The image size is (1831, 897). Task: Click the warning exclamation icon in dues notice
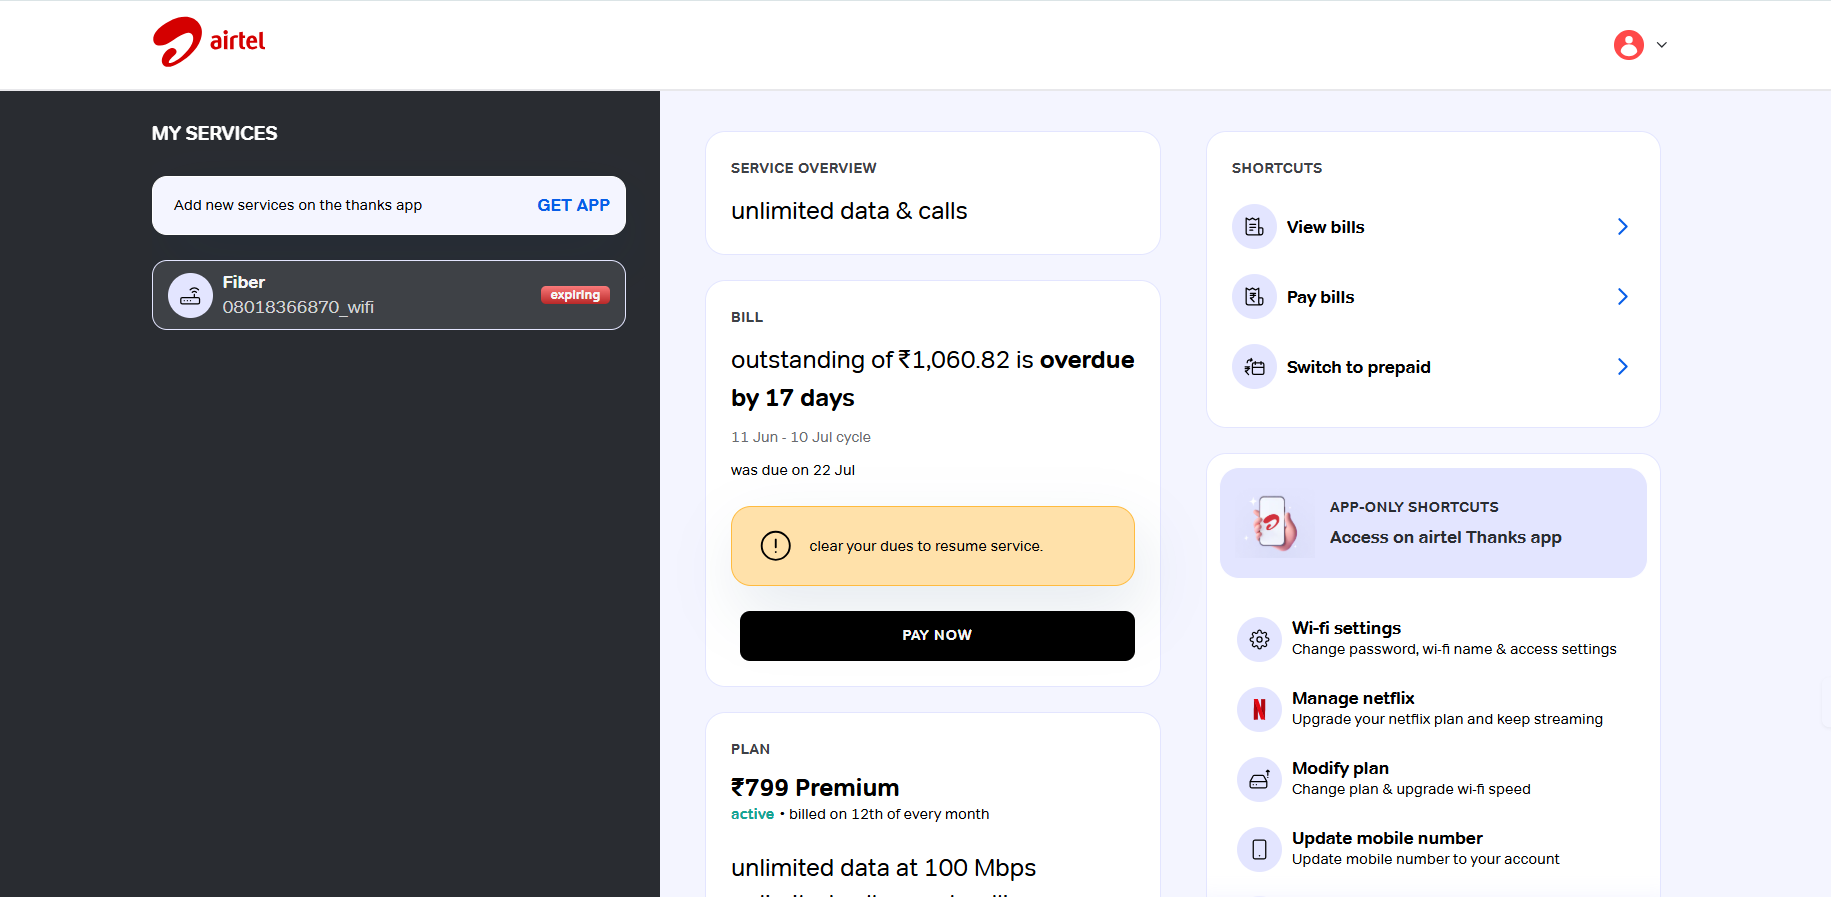click(x=776, y=546)
